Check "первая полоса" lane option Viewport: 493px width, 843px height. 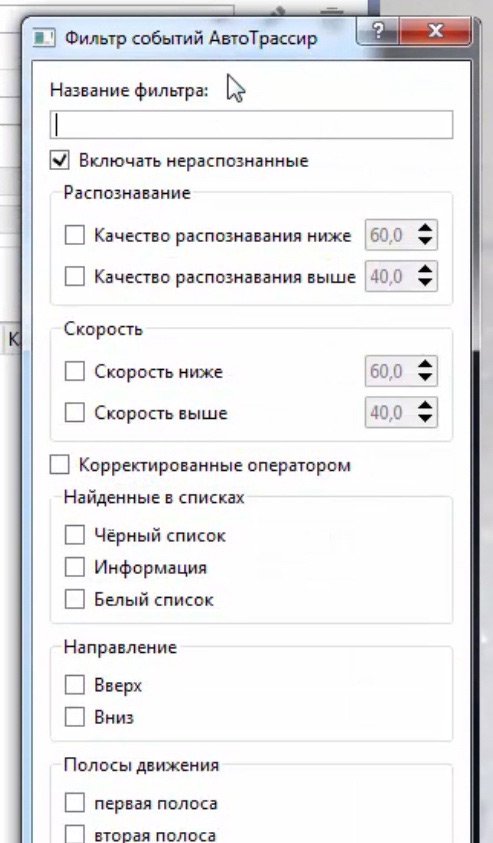(74, 803)
